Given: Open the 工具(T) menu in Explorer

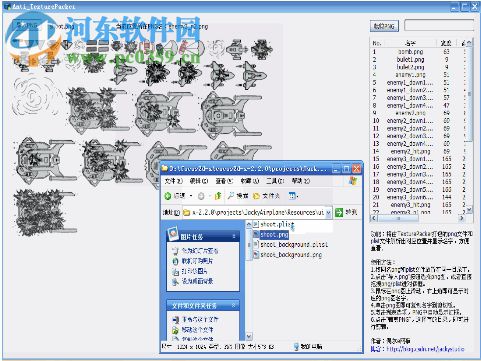Looking at the screenshot, I should [275, 181].
